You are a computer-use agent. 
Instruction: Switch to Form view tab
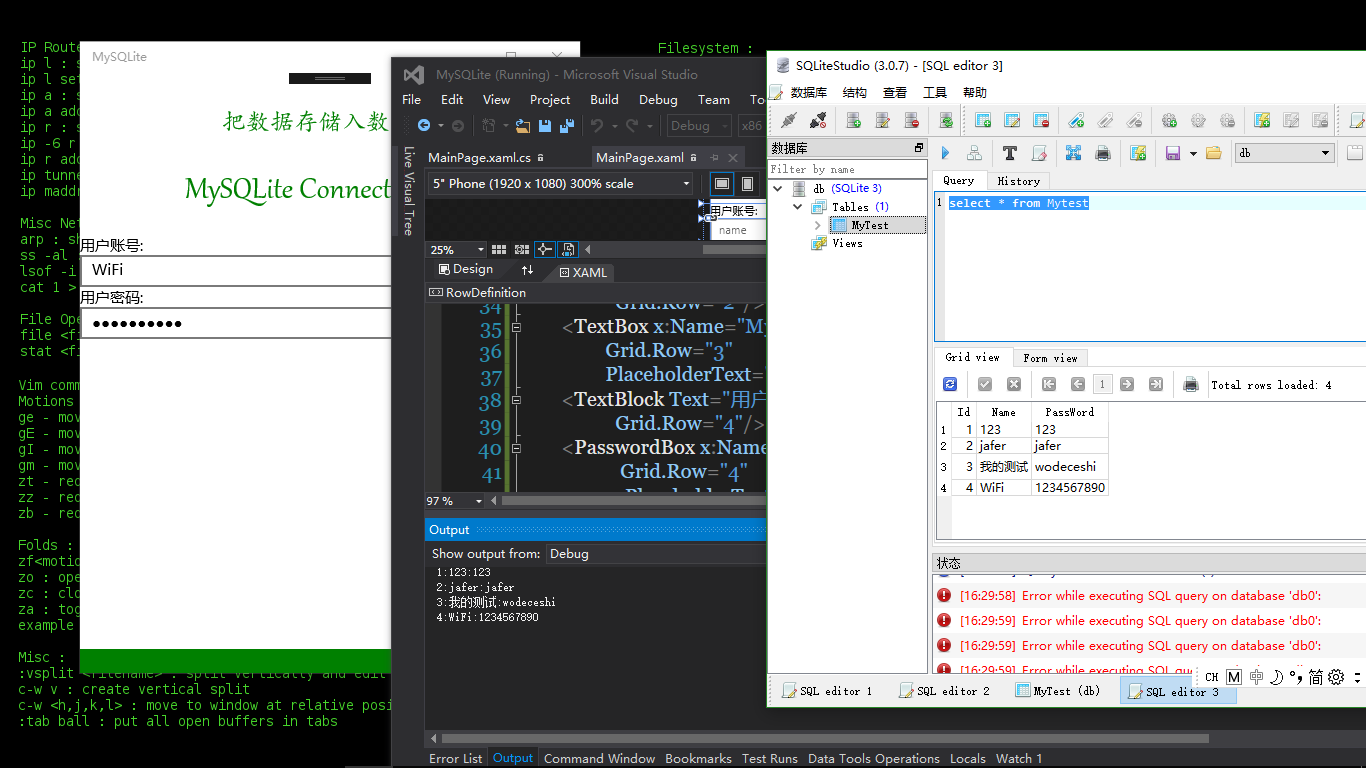click(1050, 357)
